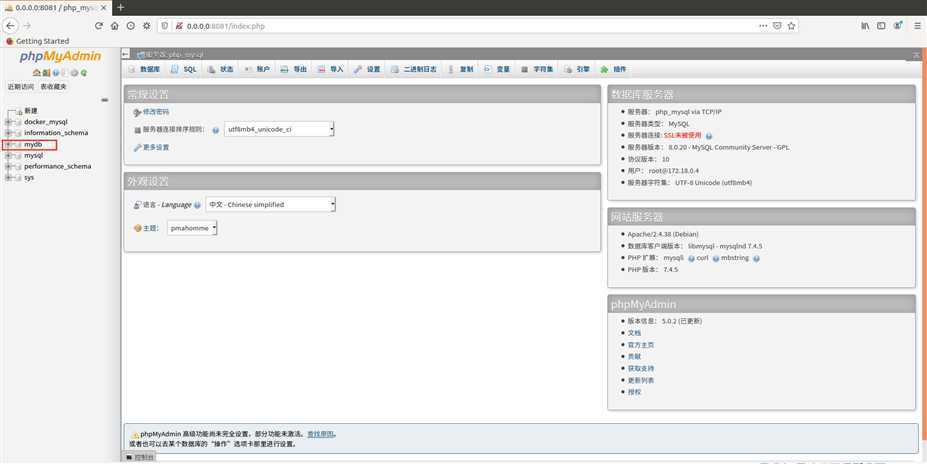Click 获取支持 get support link
Viewport: 927px width, 464px height.
[x=641, y=368]
